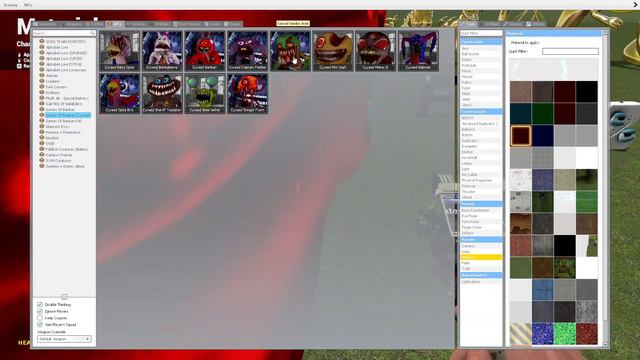
Task: Open the Tools tab in right panel
Action: click(469, 24)
